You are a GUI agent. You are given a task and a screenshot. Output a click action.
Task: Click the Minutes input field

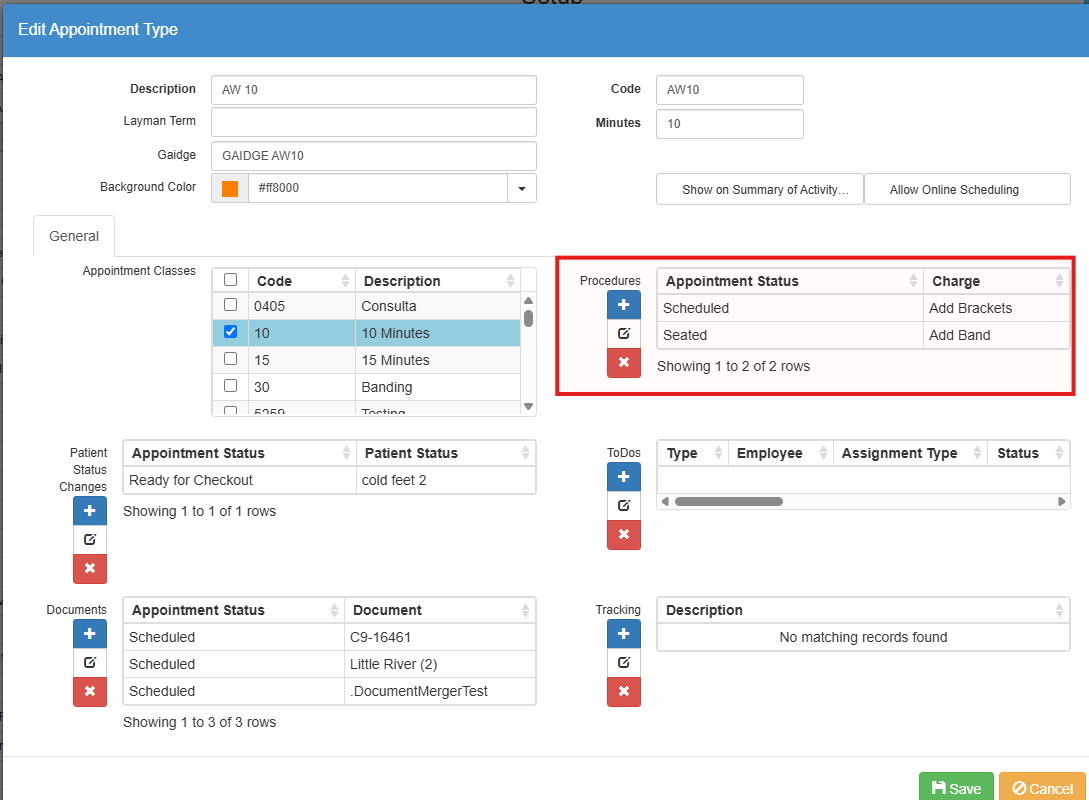[730, 124]
